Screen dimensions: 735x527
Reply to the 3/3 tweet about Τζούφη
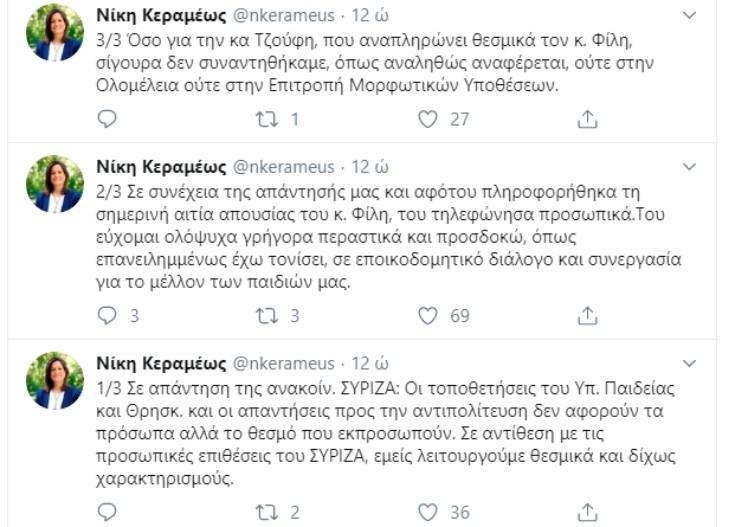pyautogui.click(x=108, y=120)
